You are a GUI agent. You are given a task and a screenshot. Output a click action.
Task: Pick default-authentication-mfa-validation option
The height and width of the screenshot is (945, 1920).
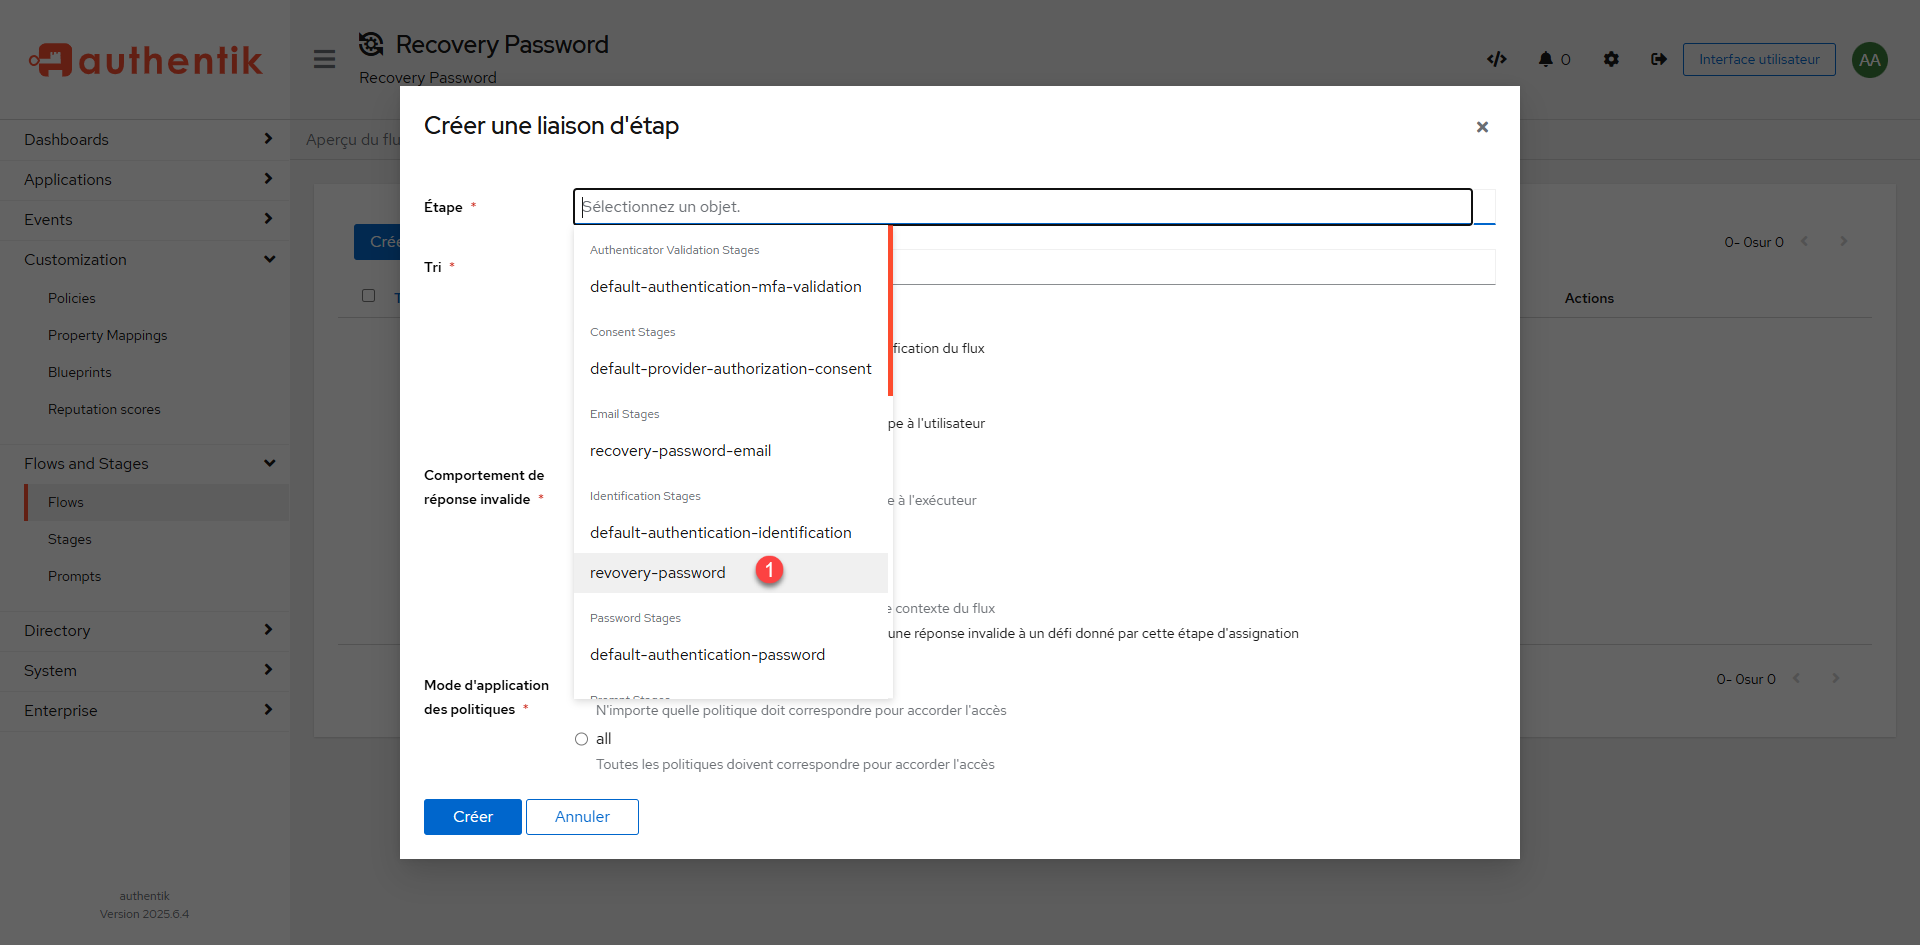click(725, 287)
